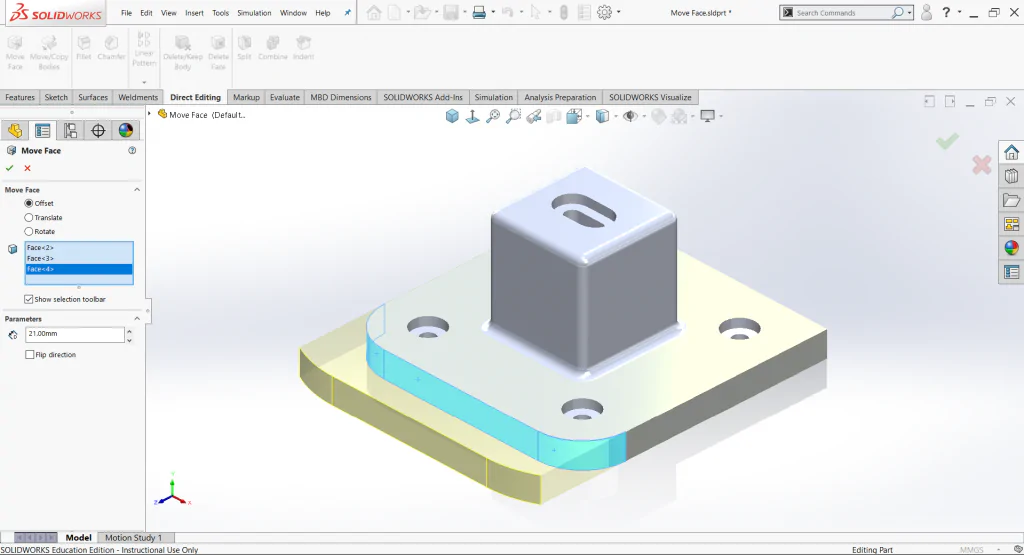The width and height of the screenshot is (1024, 555).
Task: Open the Insert menu
Action: [194, 12]
